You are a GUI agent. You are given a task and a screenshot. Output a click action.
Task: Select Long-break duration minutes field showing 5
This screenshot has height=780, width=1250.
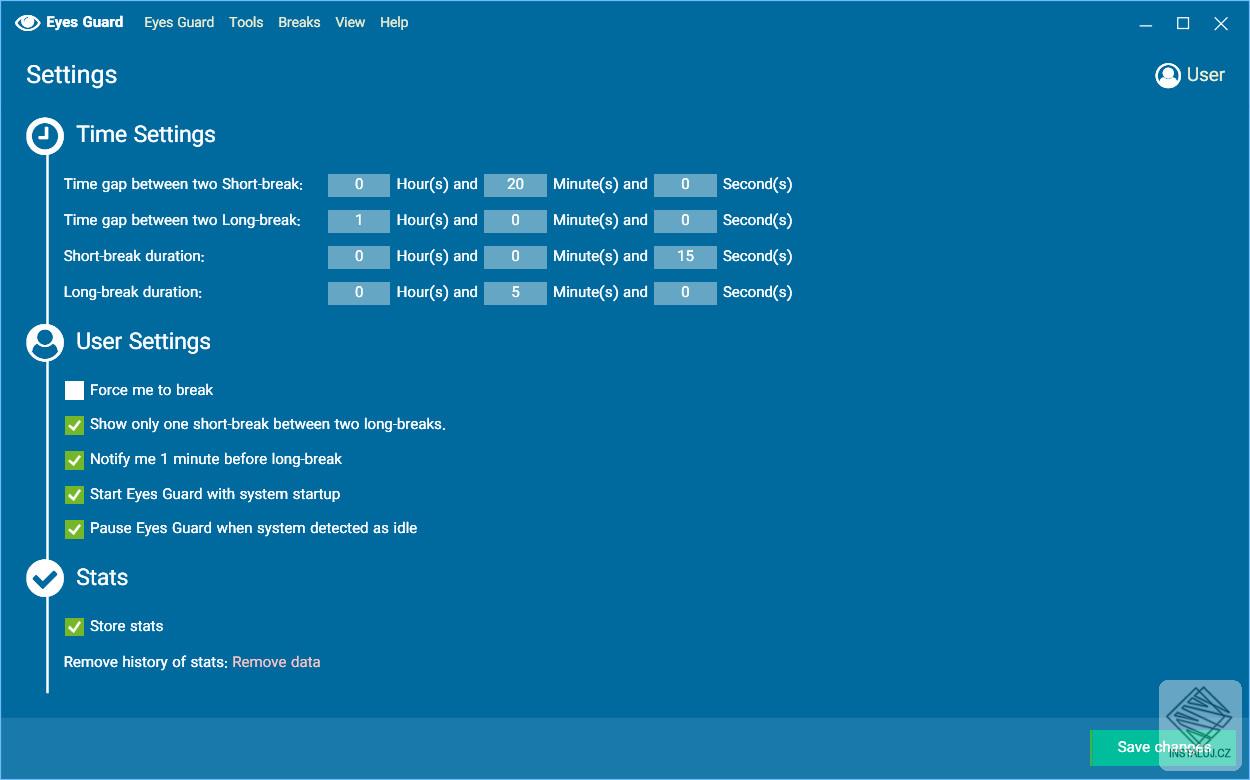[515, 293]
